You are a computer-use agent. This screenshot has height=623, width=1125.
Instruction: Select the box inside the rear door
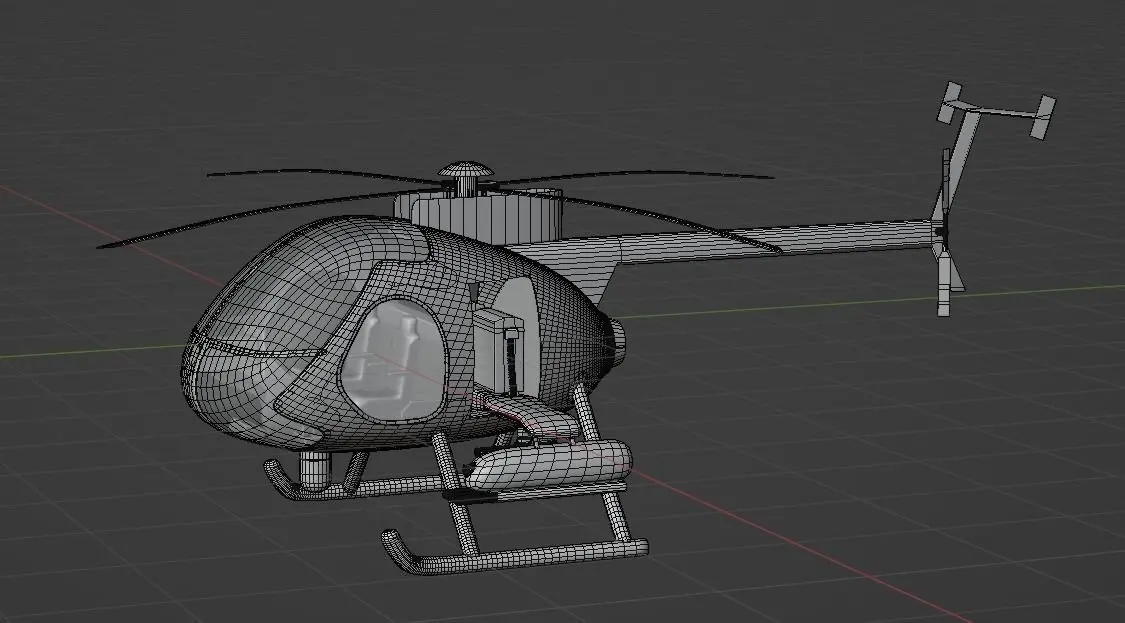497,350
